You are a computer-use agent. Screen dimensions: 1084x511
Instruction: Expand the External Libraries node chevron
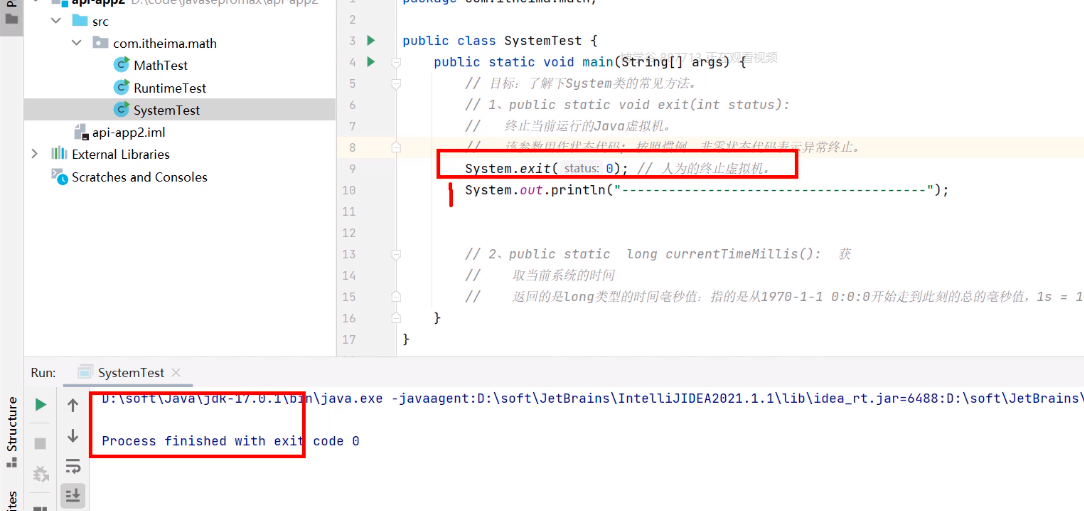(x=35, y=154)
